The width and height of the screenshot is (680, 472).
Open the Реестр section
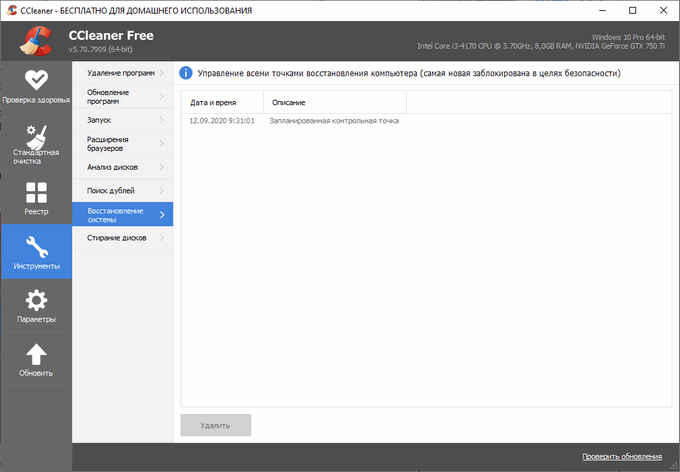[x=36, y=198]
